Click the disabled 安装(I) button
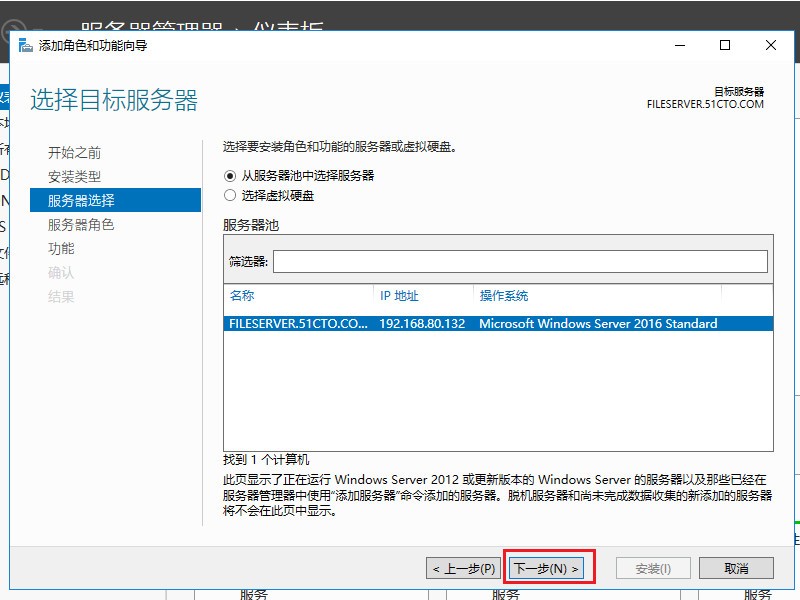The height and width of the screenshot is (600, 800). (652, 567)
